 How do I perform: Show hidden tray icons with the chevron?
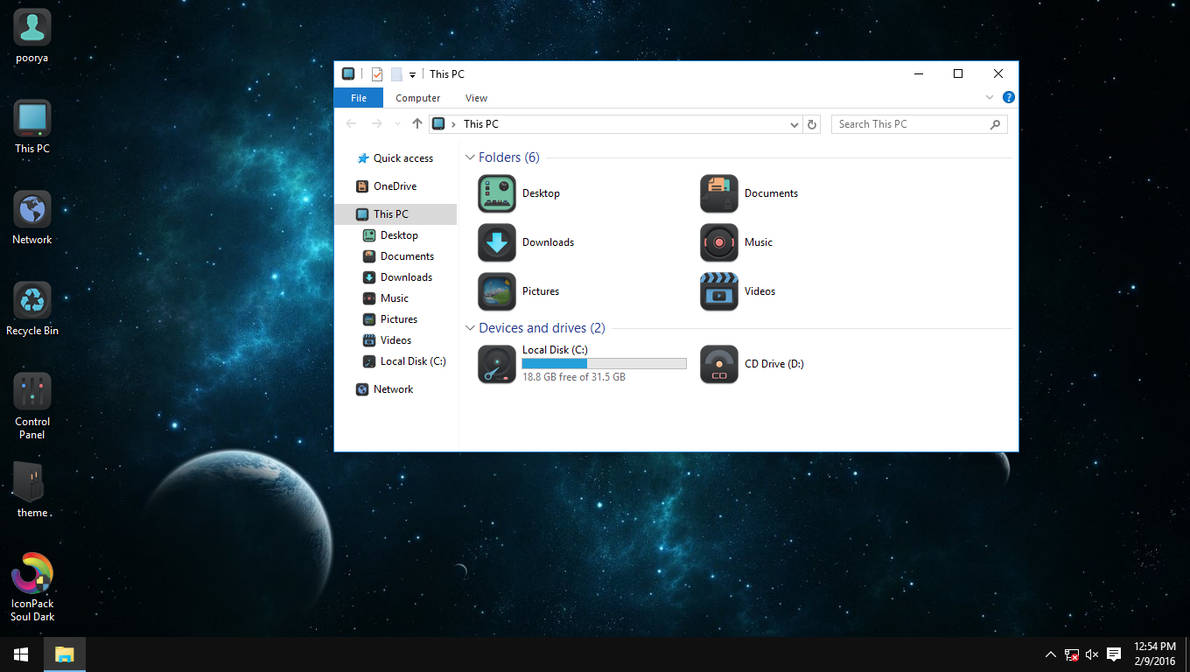pos(1050,655)
